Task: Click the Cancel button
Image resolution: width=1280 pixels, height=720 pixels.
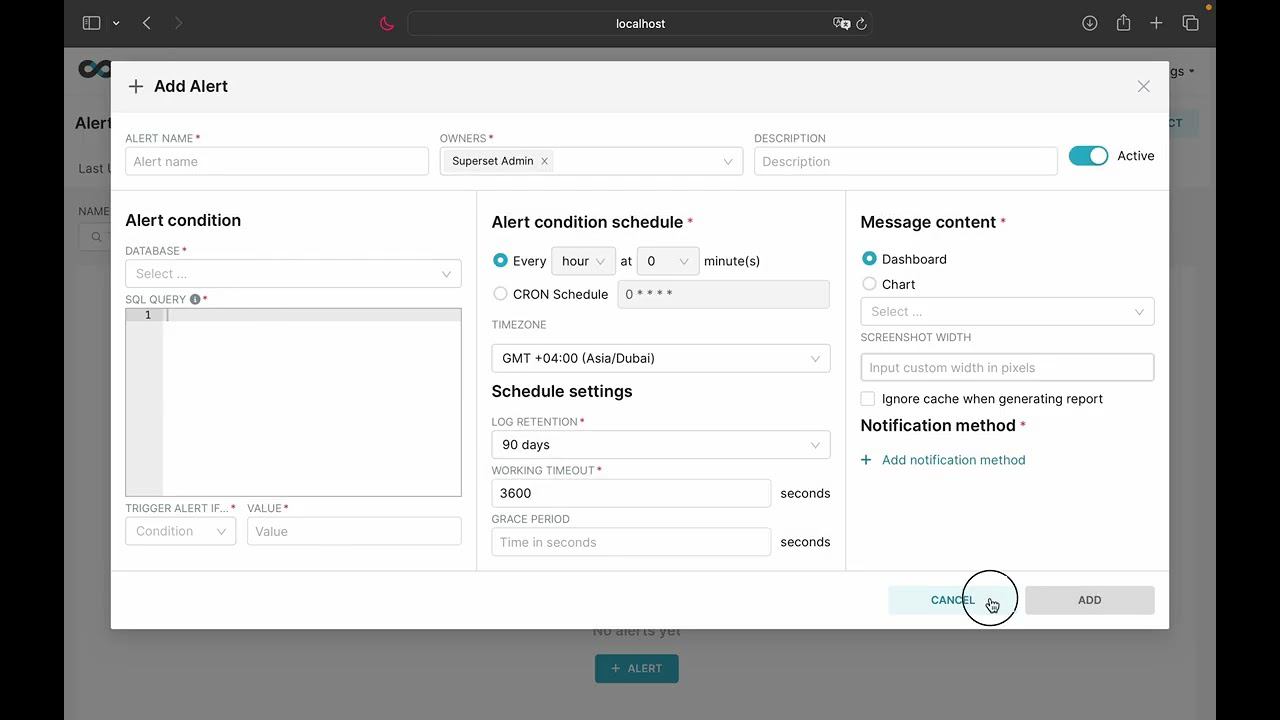Action: coord(952,600)
